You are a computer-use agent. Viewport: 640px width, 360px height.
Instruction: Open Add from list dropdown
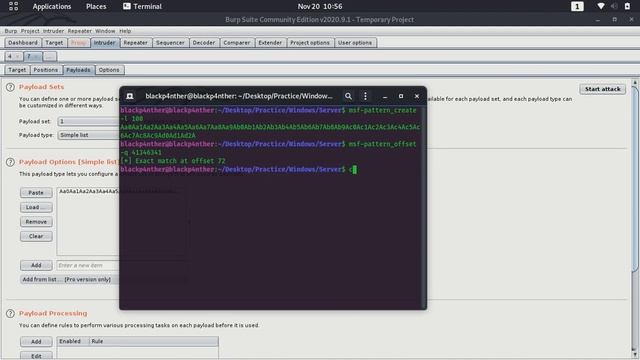tap(69, 280)
